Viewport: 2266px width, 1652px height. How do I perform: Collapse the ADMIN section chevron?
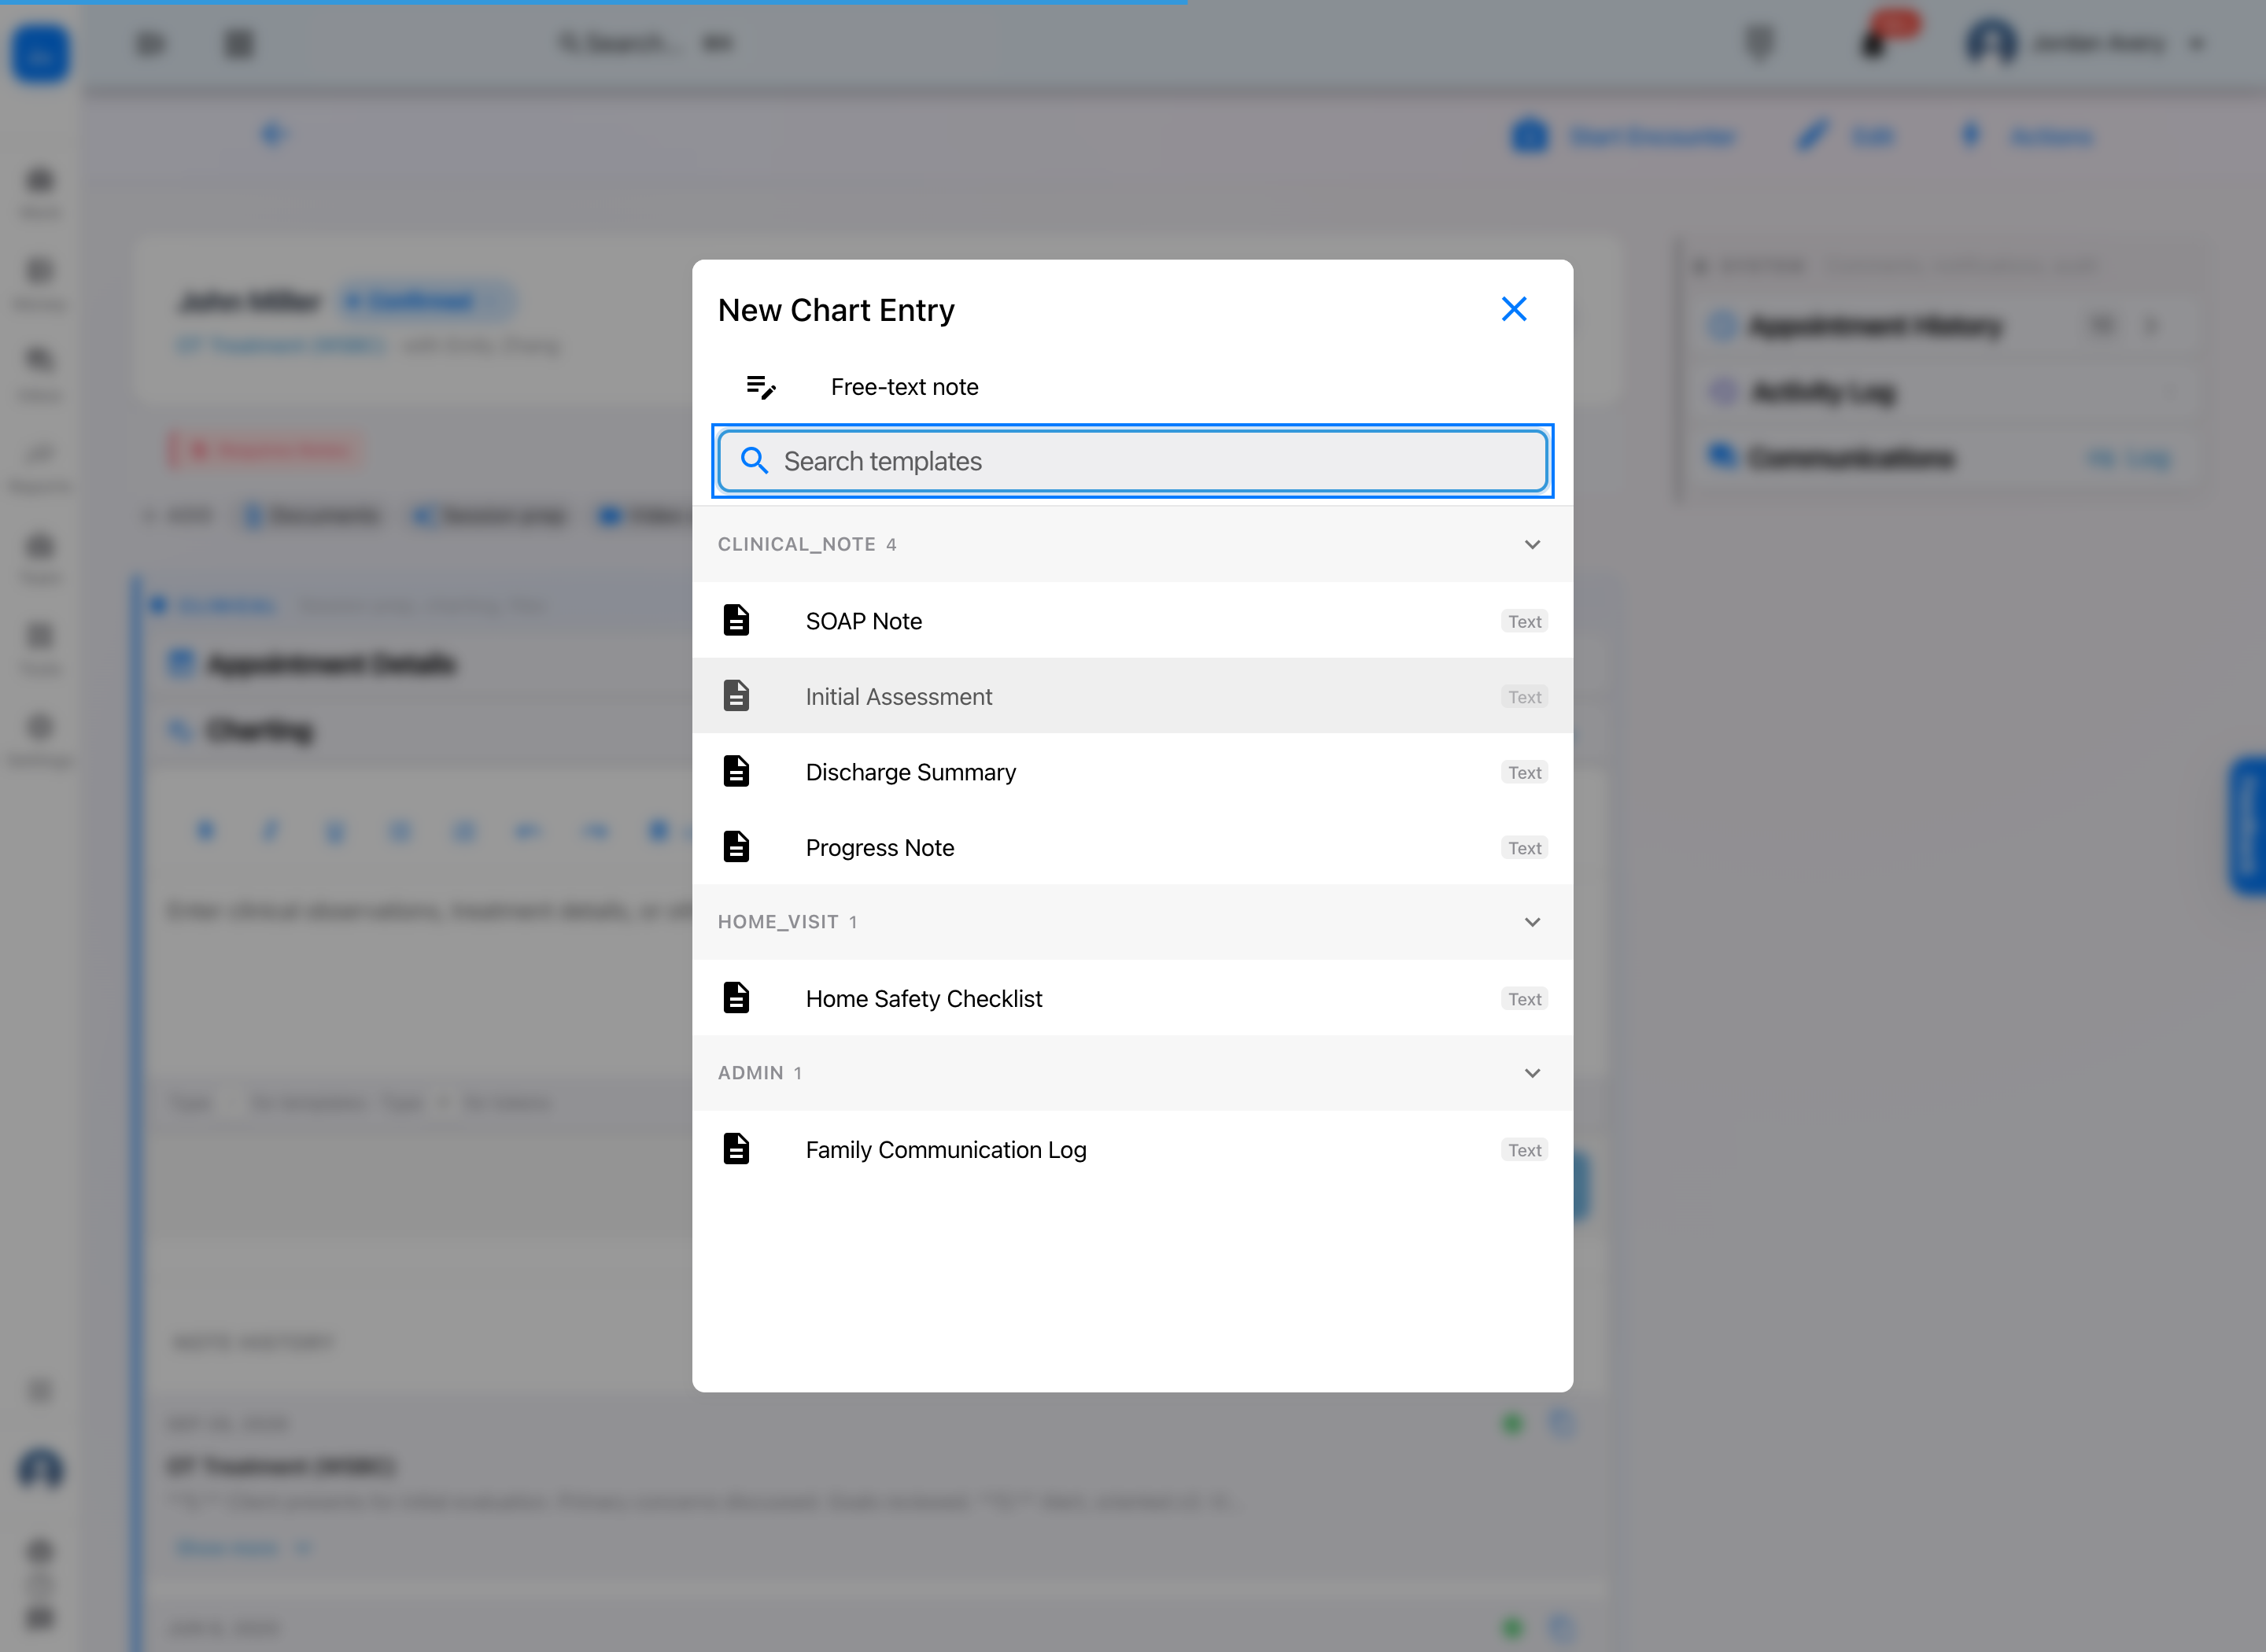[1532, 1073]
